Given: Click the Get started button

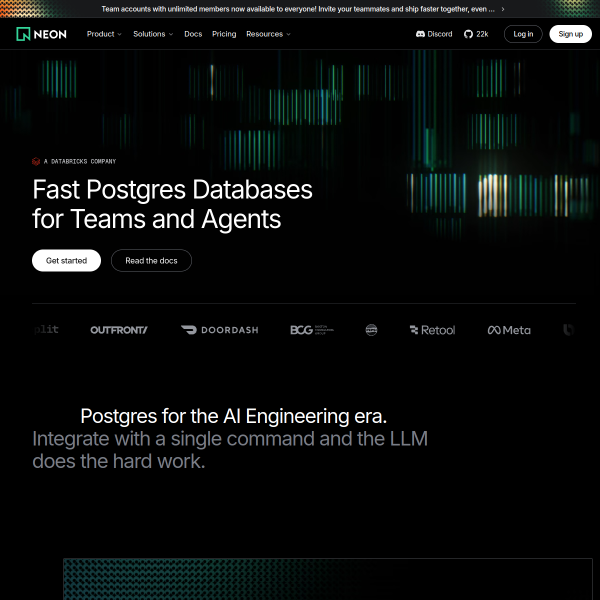Looking at the screenshot, I should pos(67,261).
